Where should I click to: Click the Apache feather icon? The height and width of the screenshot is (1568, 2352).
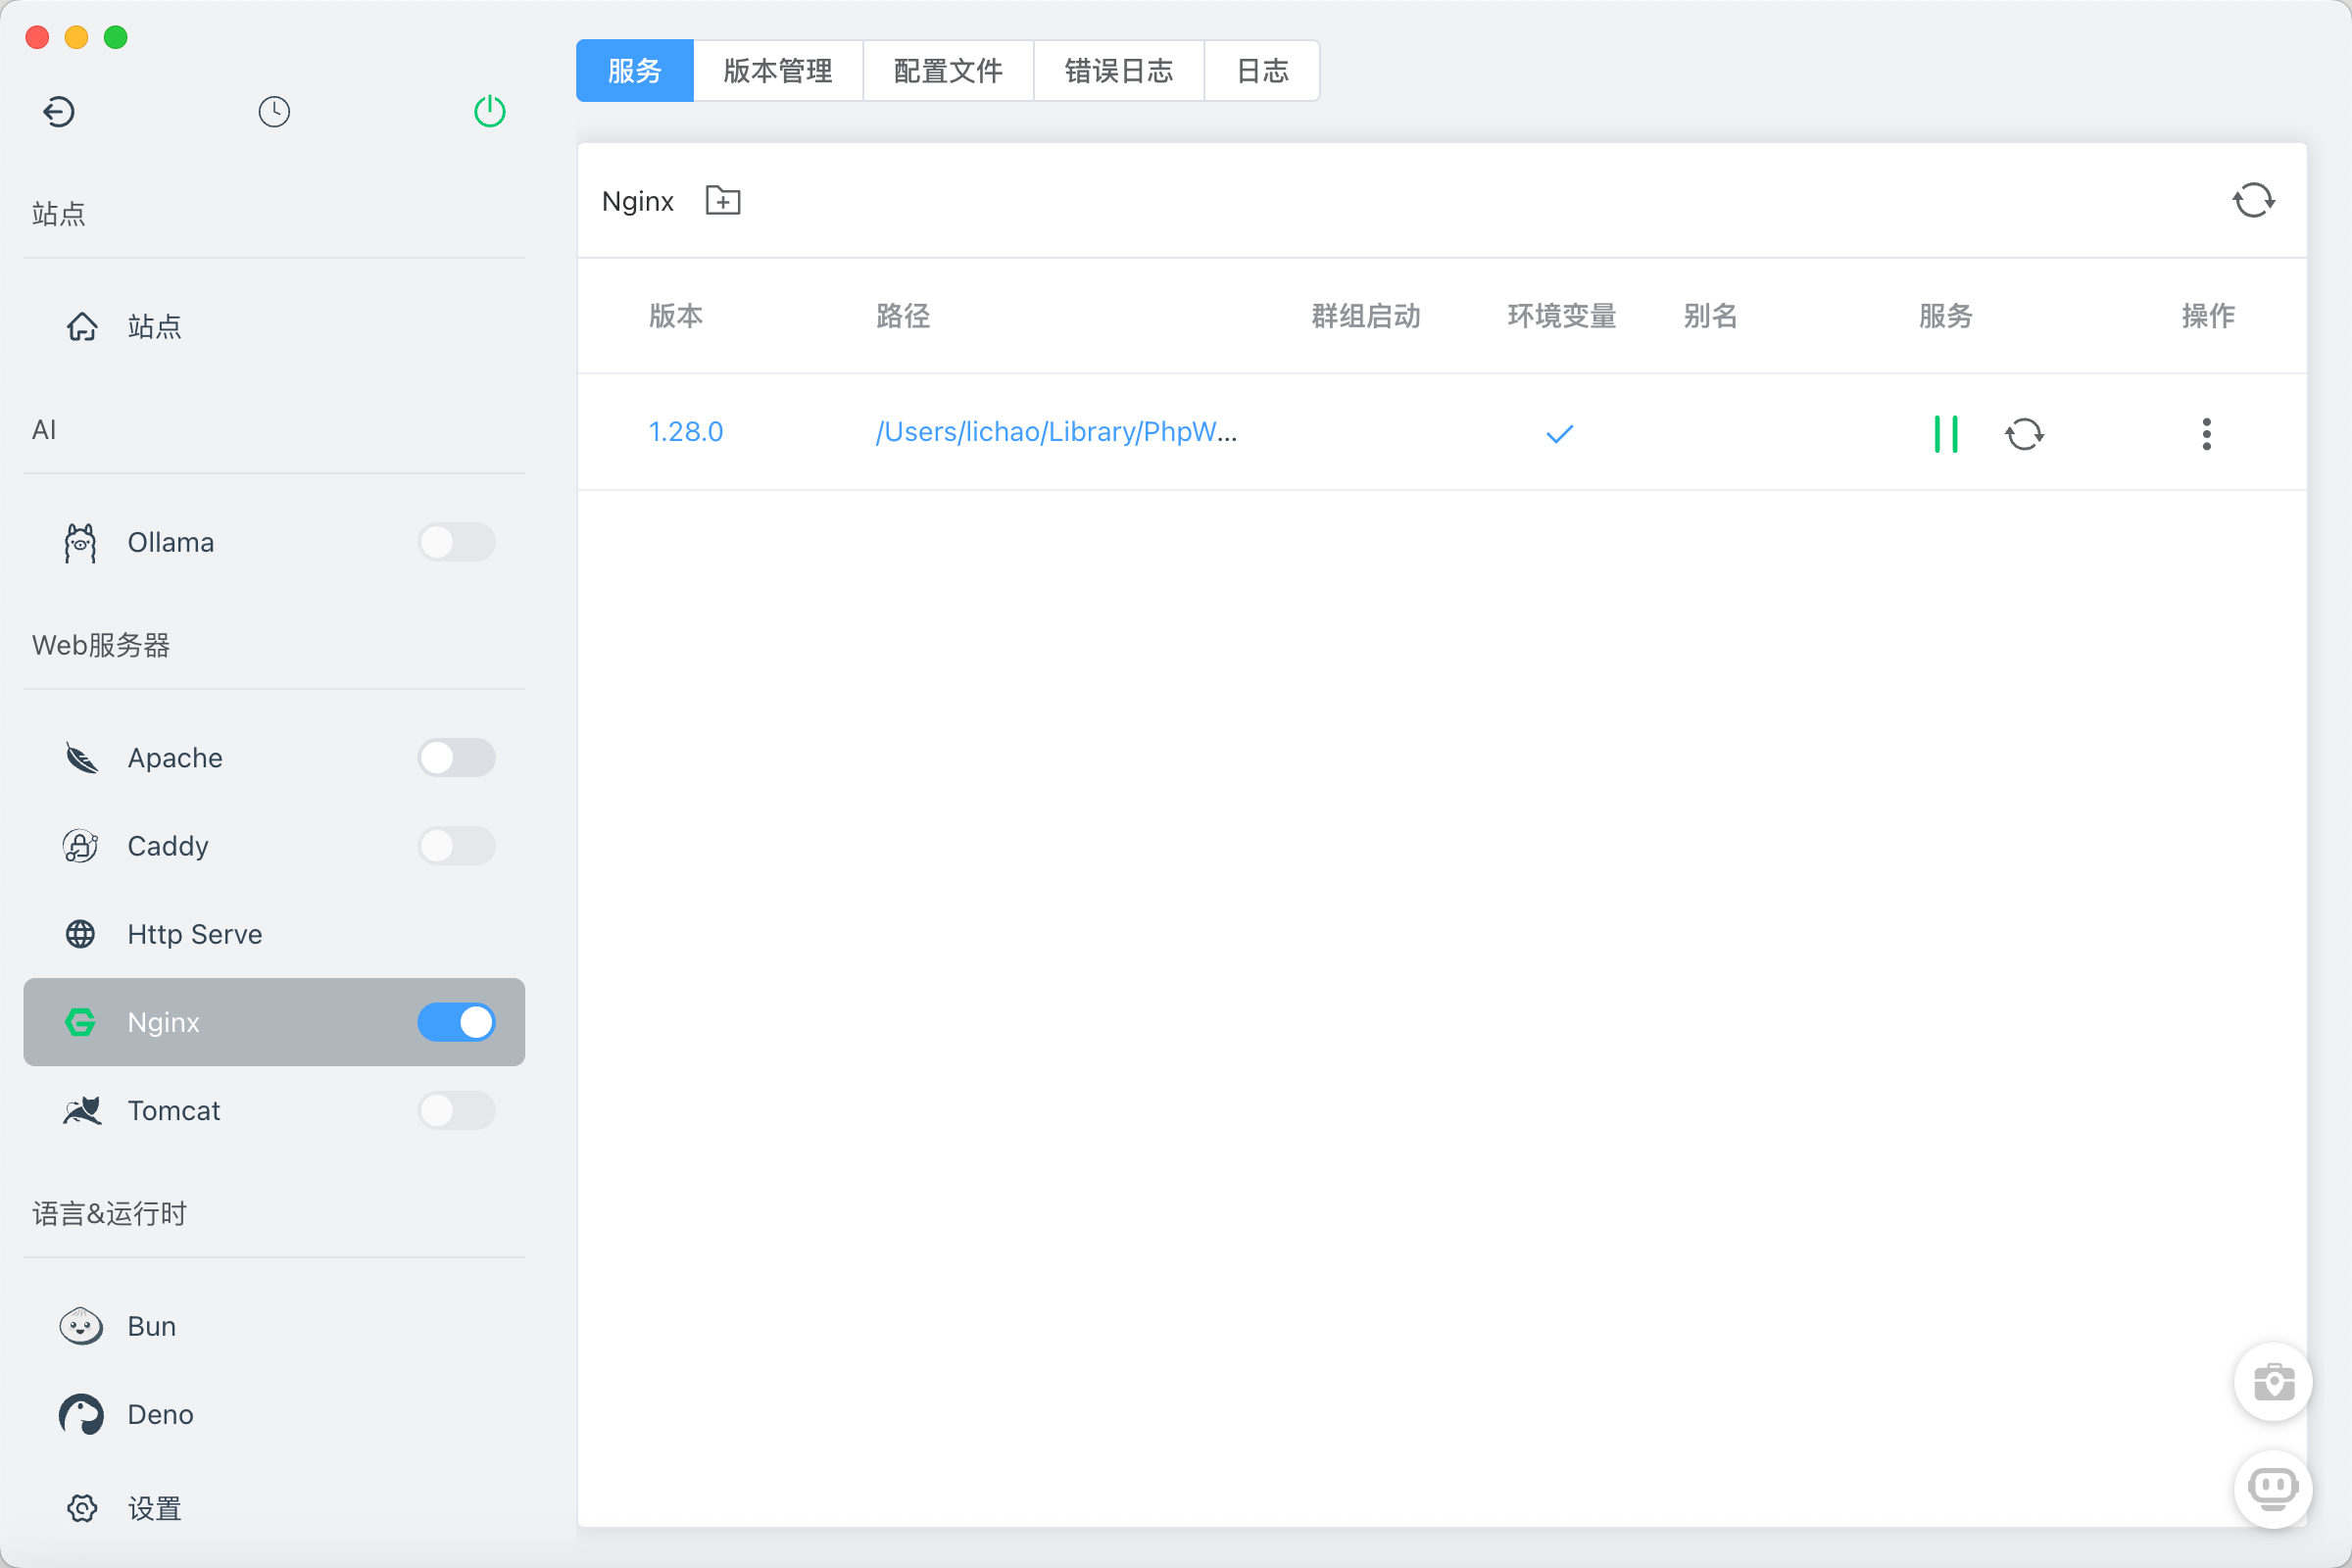(x=81, y=758)
